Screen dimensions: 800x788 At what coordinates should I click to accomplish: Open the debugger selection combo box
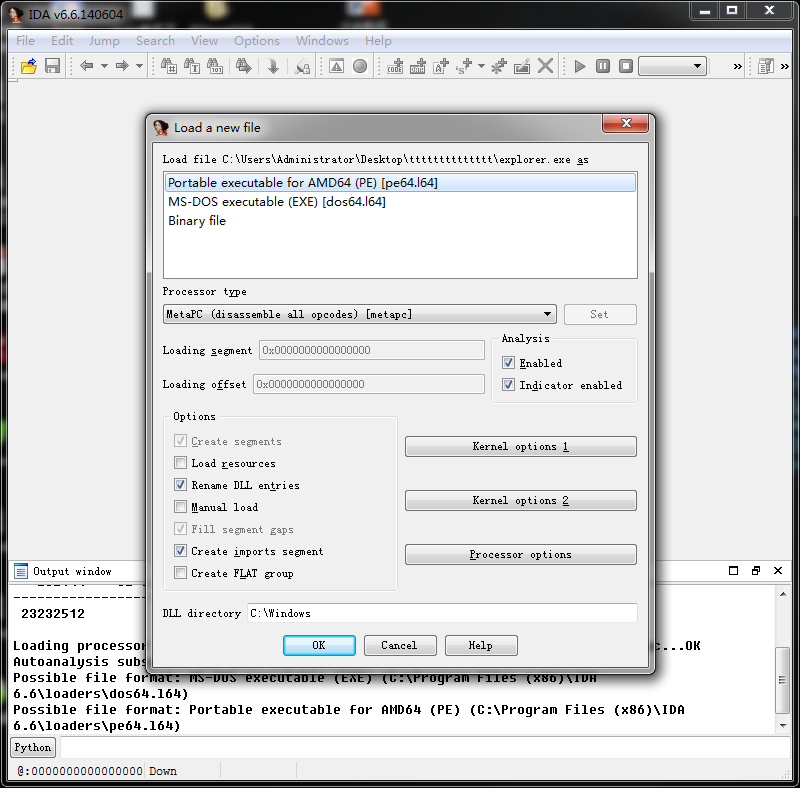pos(672,66)
